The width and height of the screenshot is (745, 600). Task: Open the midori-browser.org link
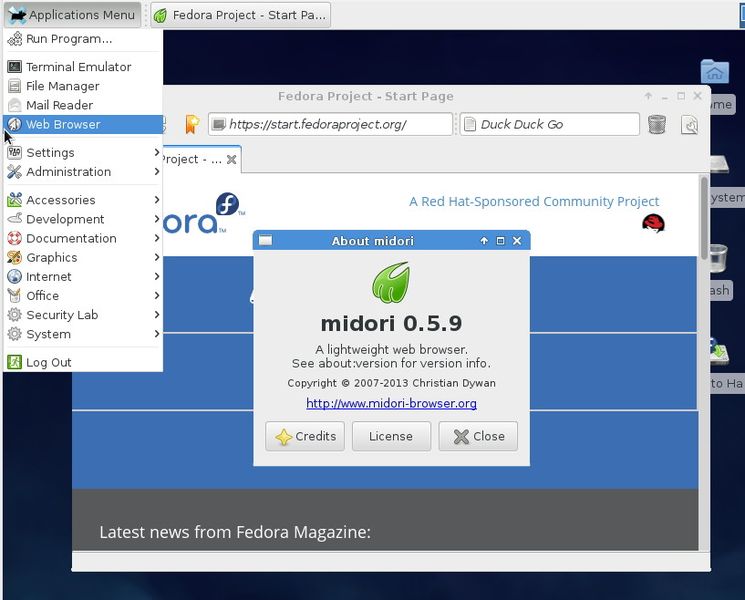392,403
